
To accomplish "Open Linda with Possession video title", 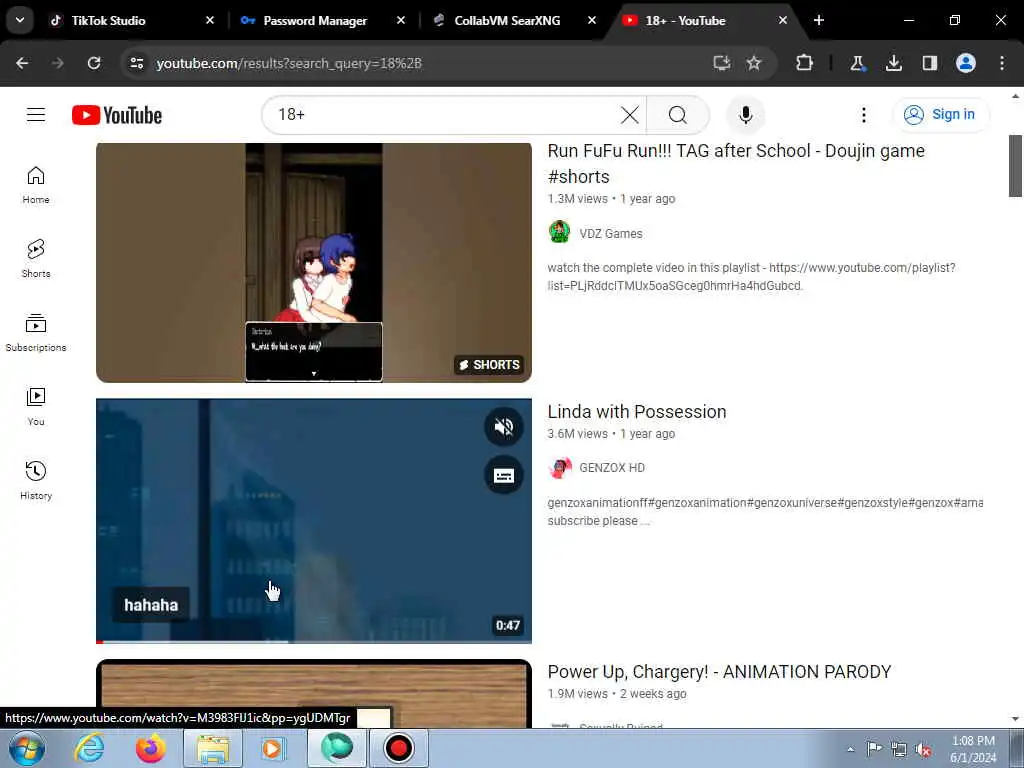I will (637, 411).
